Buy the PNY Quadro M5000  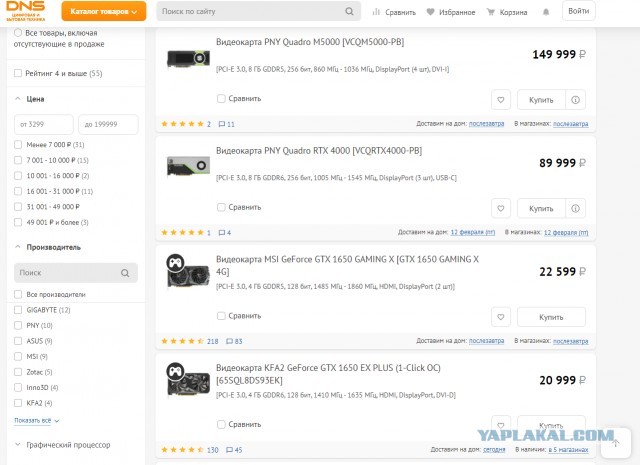point(541,100)
